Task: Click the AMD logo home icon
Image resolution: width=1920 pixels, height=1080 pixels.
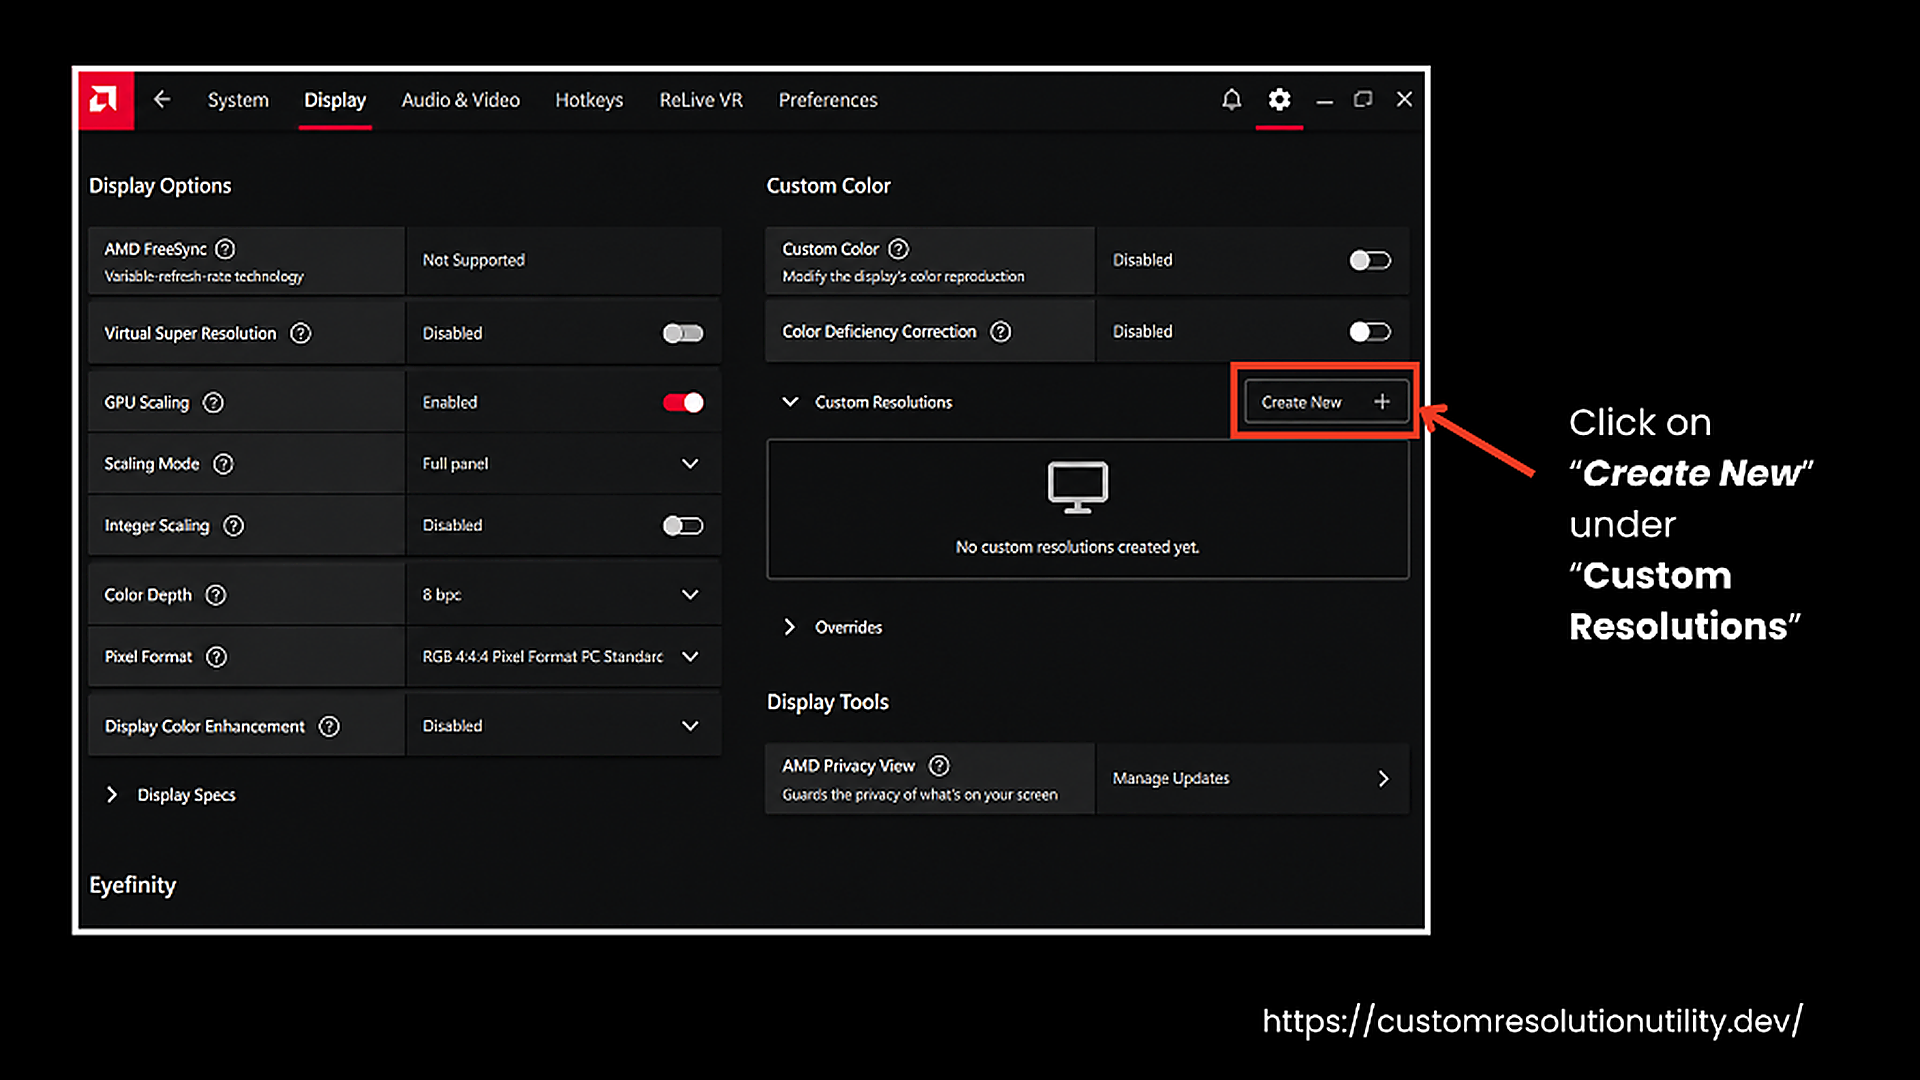Action: pos(105,100)
